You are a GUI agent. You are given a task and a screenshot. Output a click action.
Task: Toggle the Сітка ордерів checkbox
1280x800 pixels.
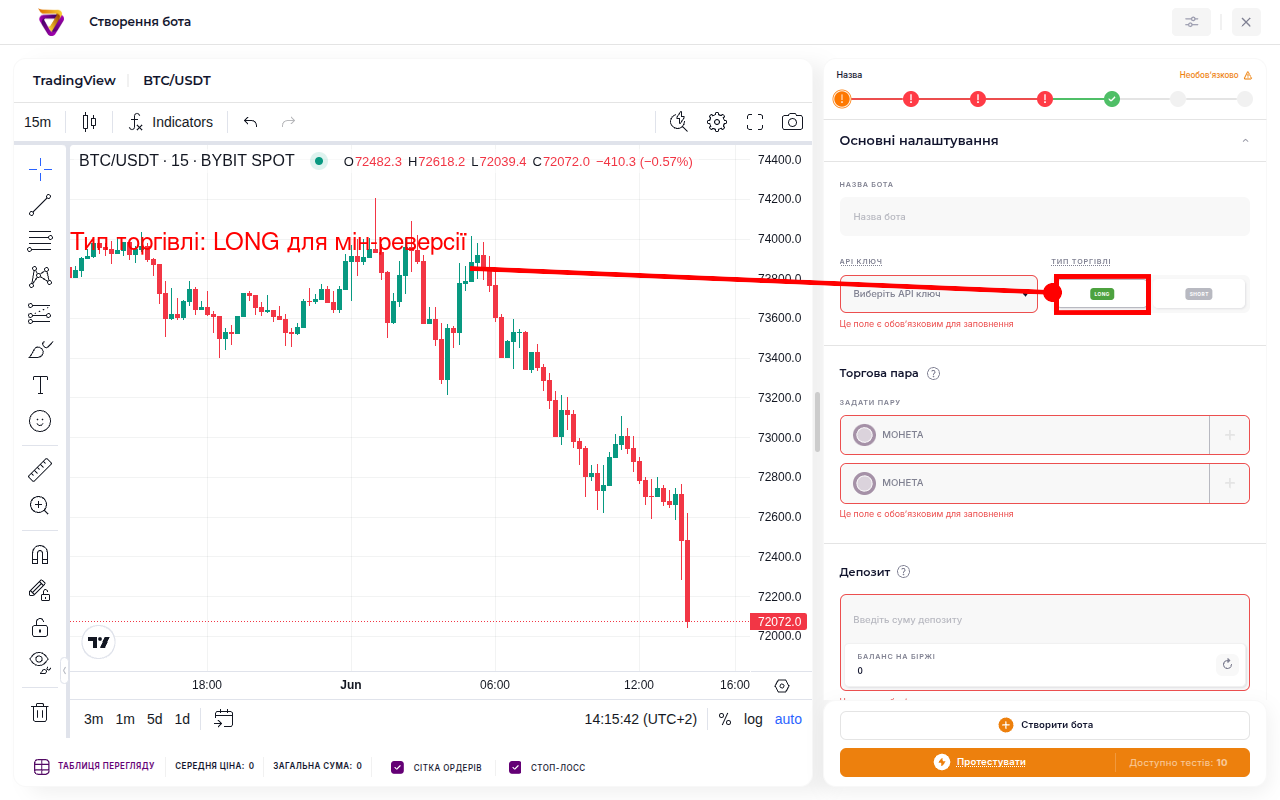click(x=398, y=767)
